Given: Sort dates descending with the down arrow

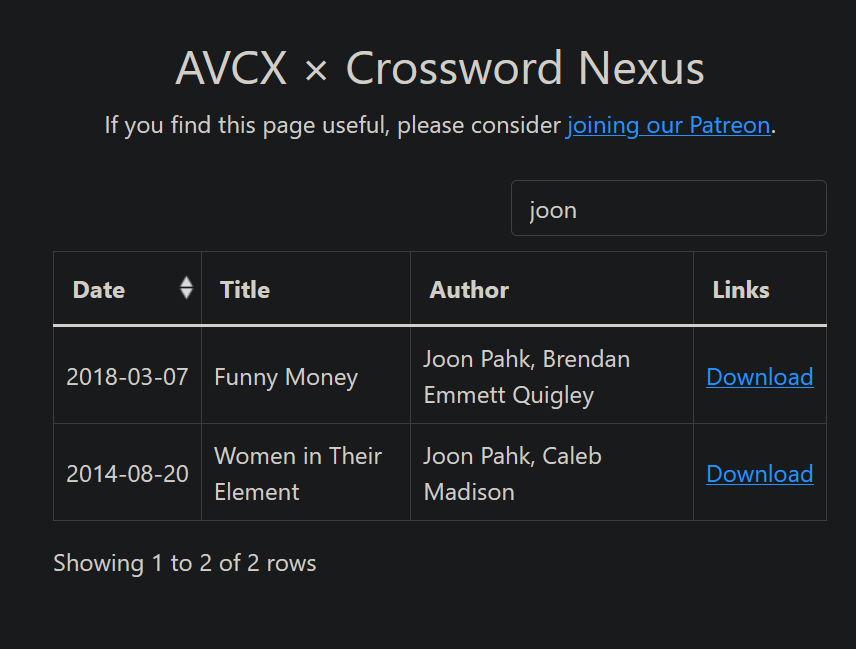Looking at the screenshot, I should coord(187,295).
